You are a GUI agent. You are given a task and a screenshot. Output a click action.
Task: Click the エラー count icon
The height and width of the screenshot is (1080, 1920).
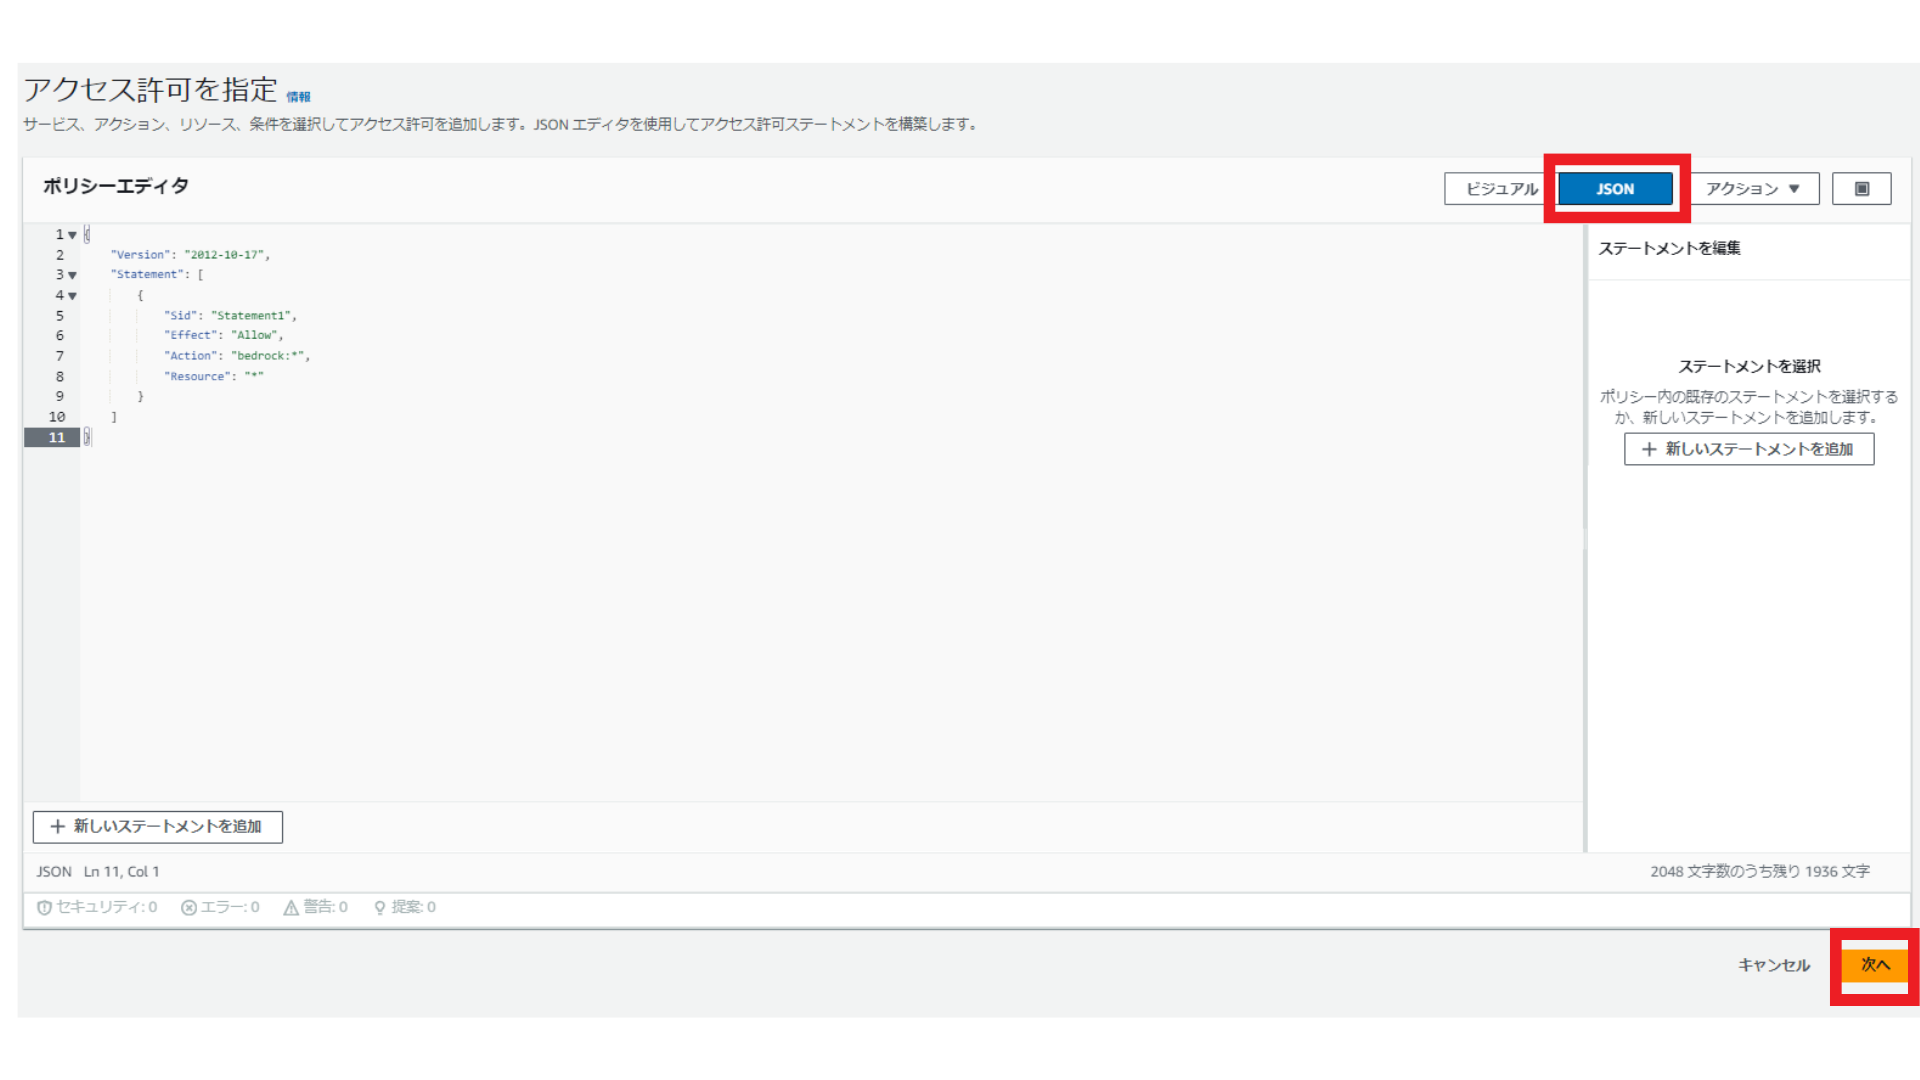[189, 907]
